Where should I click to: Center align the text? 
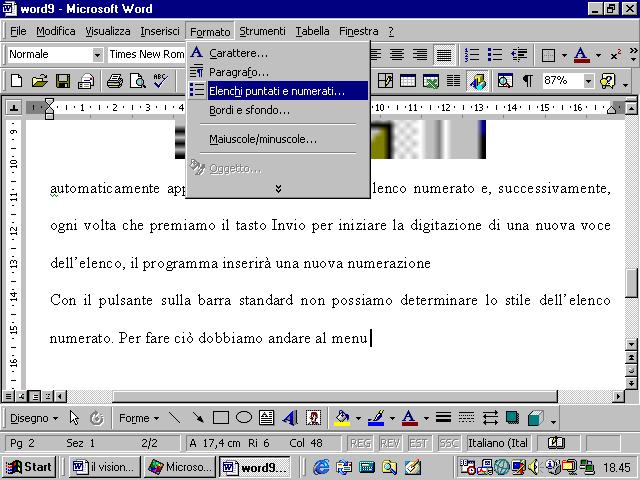coord(397,54)
